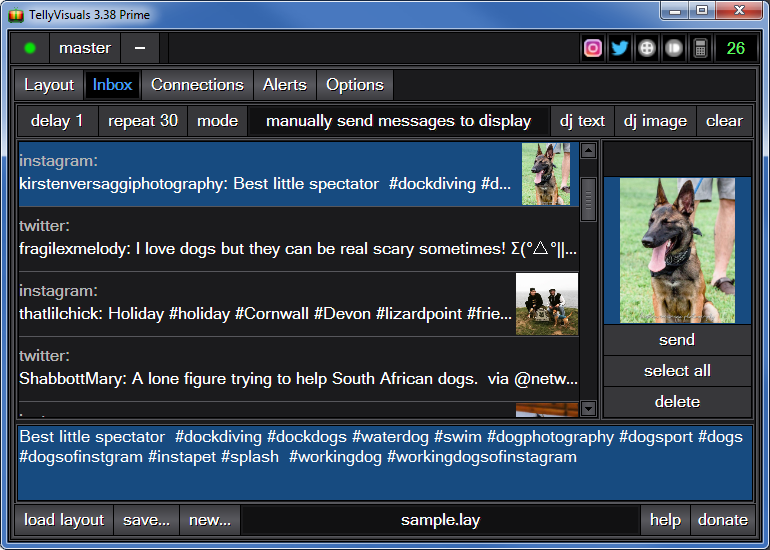The height and width of the screenshot is (550, 770).
Task: Open the Options tab
Action: click(355, 85)
